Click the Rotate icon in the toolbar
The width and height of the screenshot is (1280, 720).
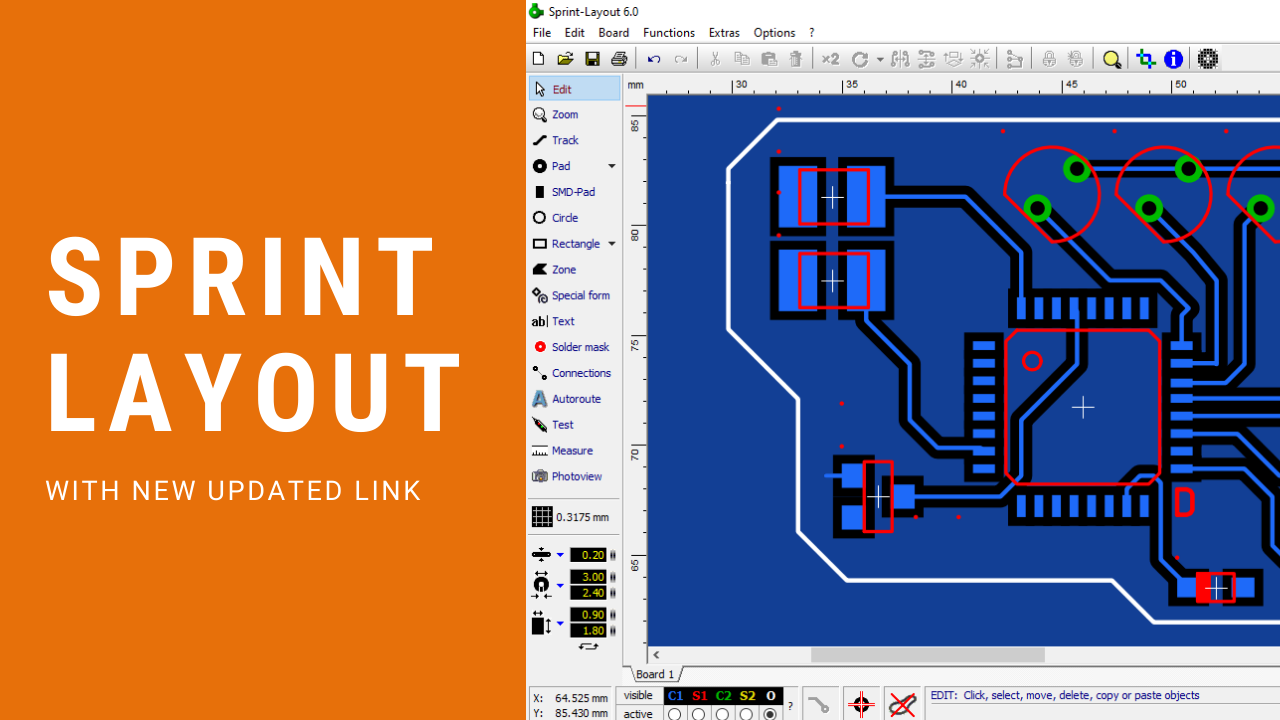coord(859,59)
